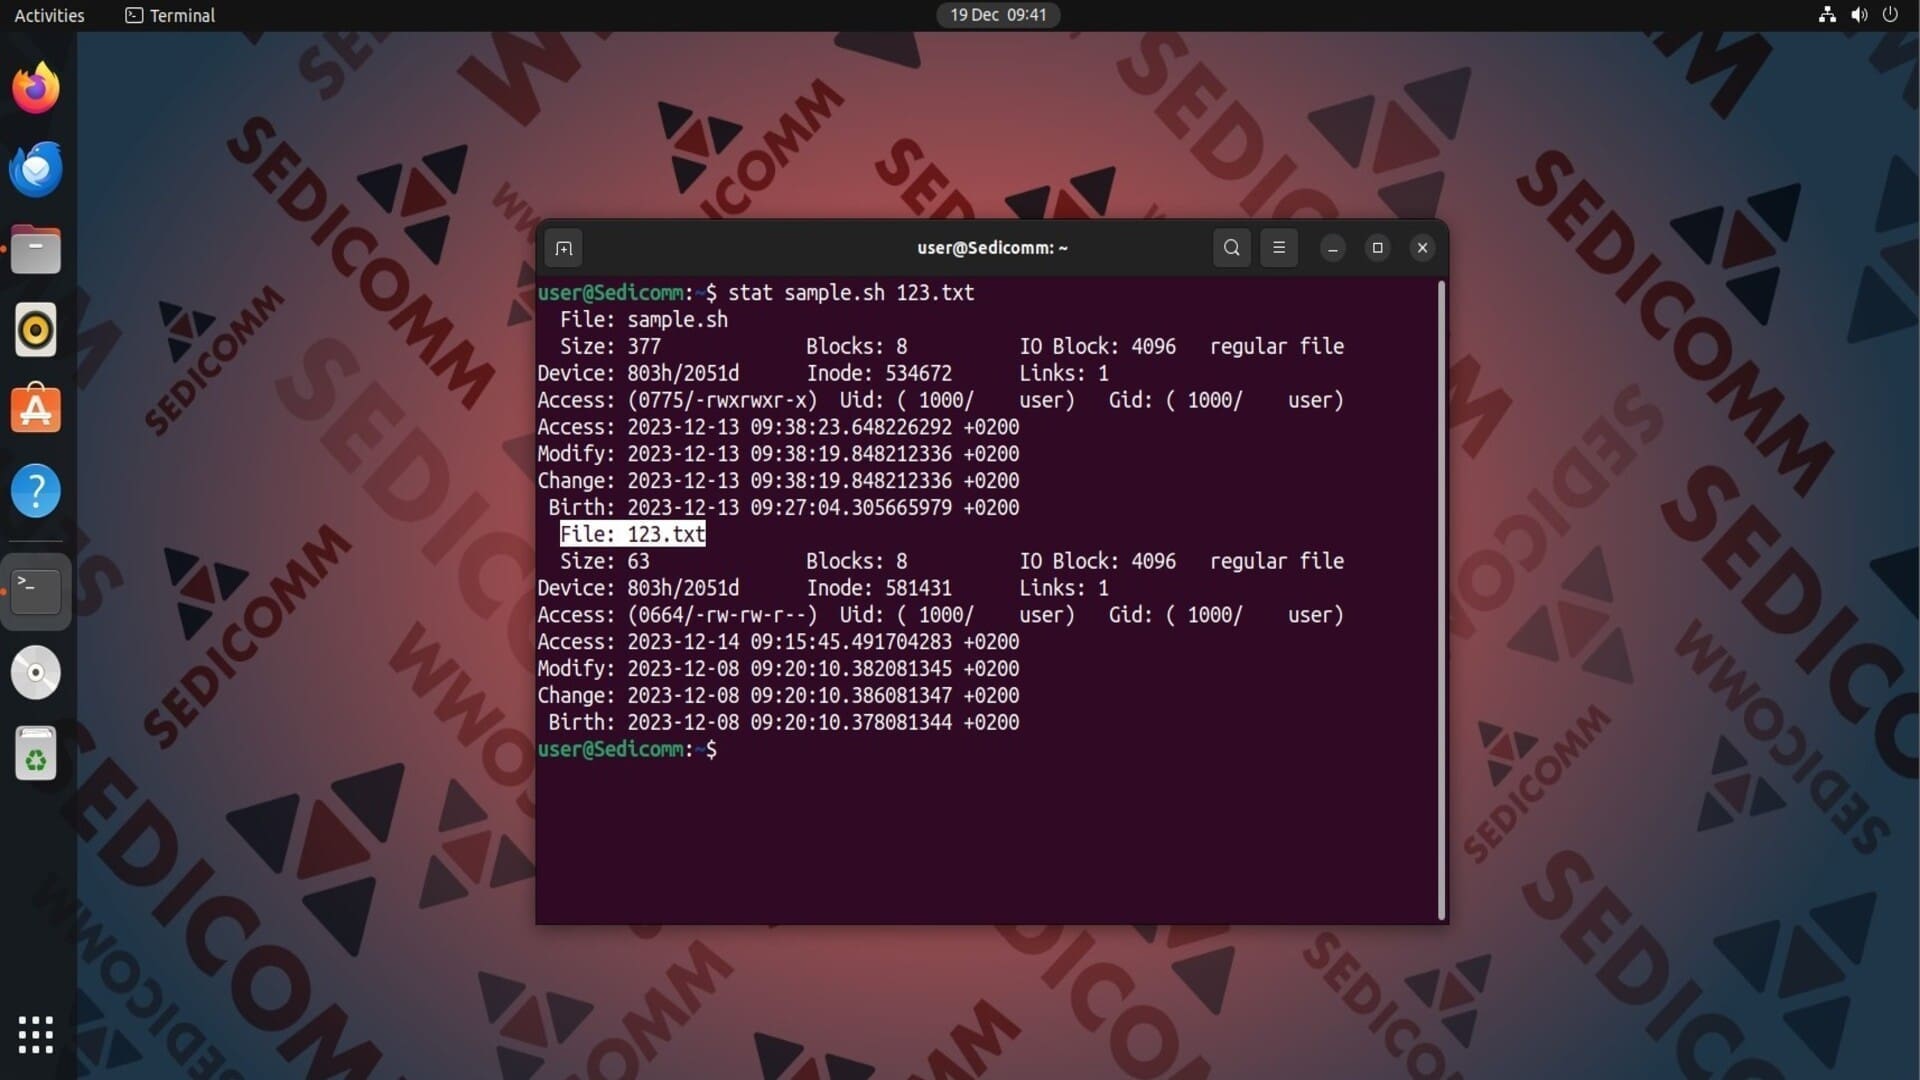Open a new terminal tab
1920x1080 pixels.
[564, 248]
